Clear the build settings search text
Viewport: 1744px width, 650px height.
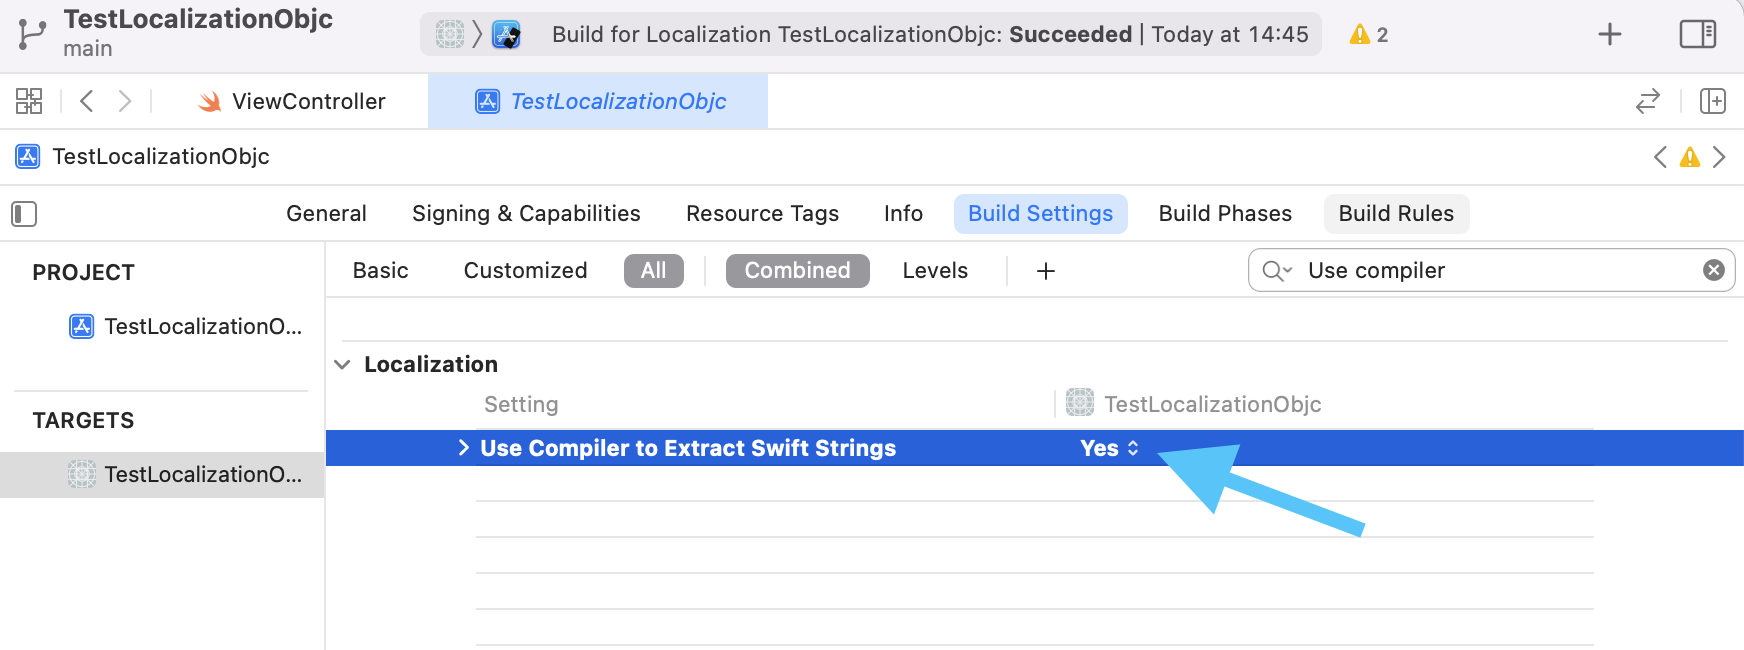click(x=1714, y=270)
